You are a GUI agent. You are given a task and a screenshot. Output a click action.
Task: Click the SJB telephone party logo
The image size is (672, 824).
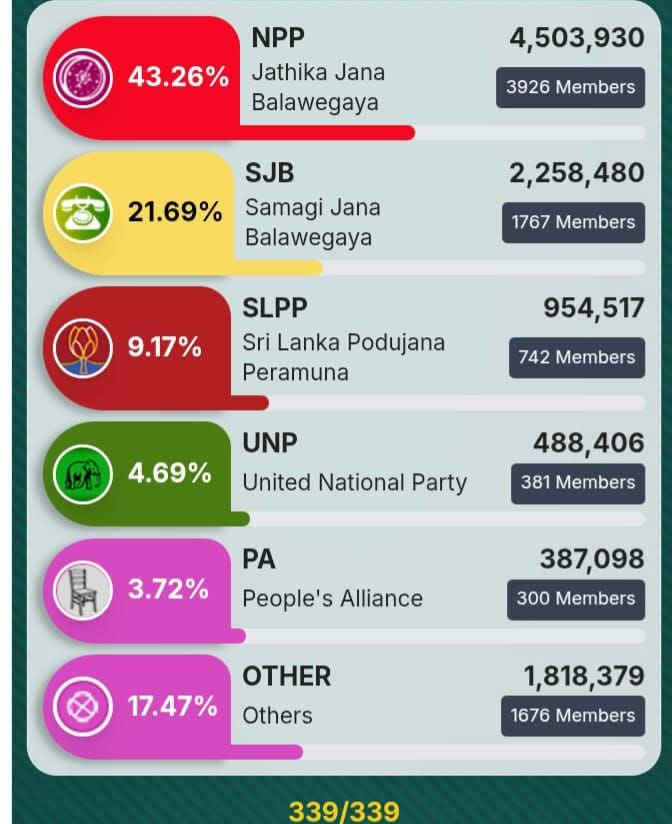(83, 213)
